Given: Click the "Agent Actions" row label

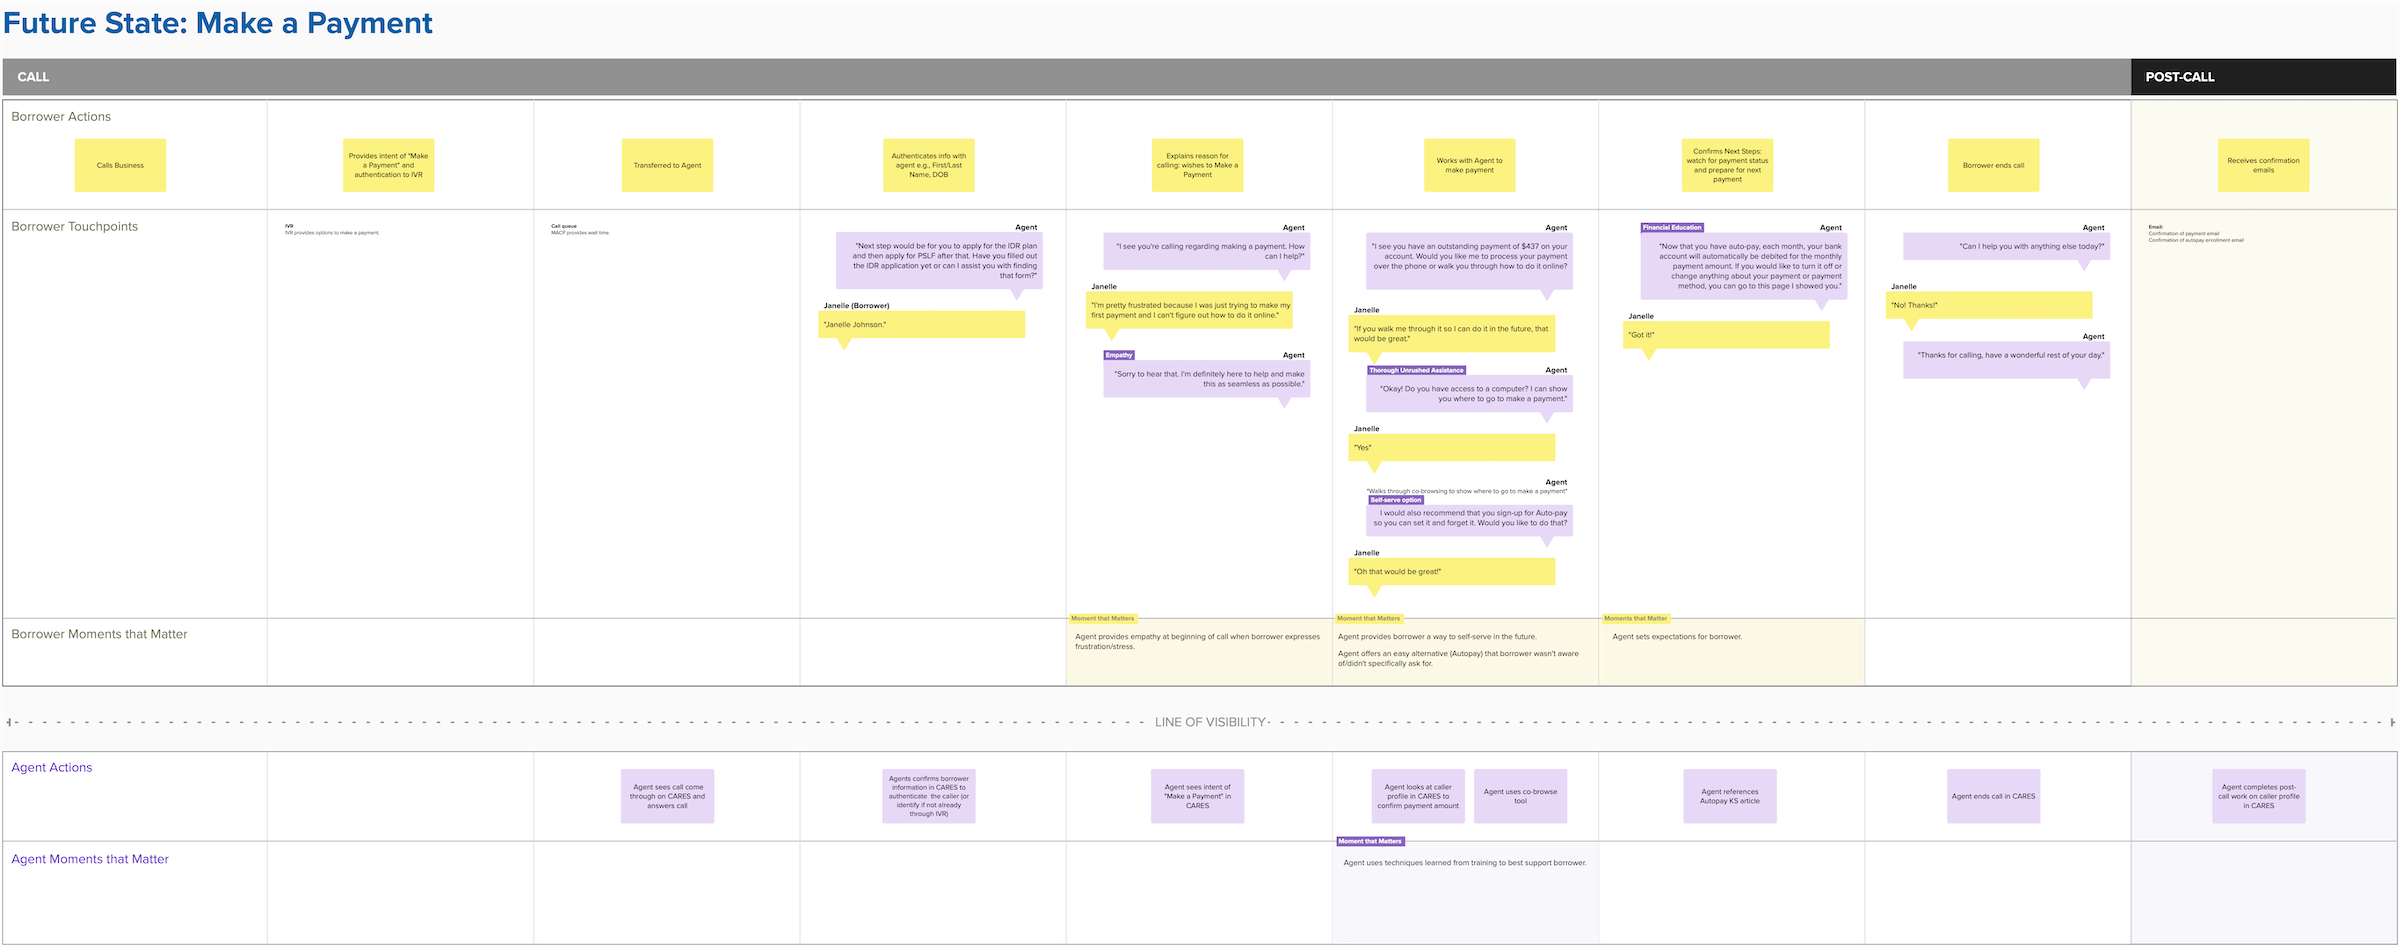Looking at the screenshot, I should tap(52, 768).
